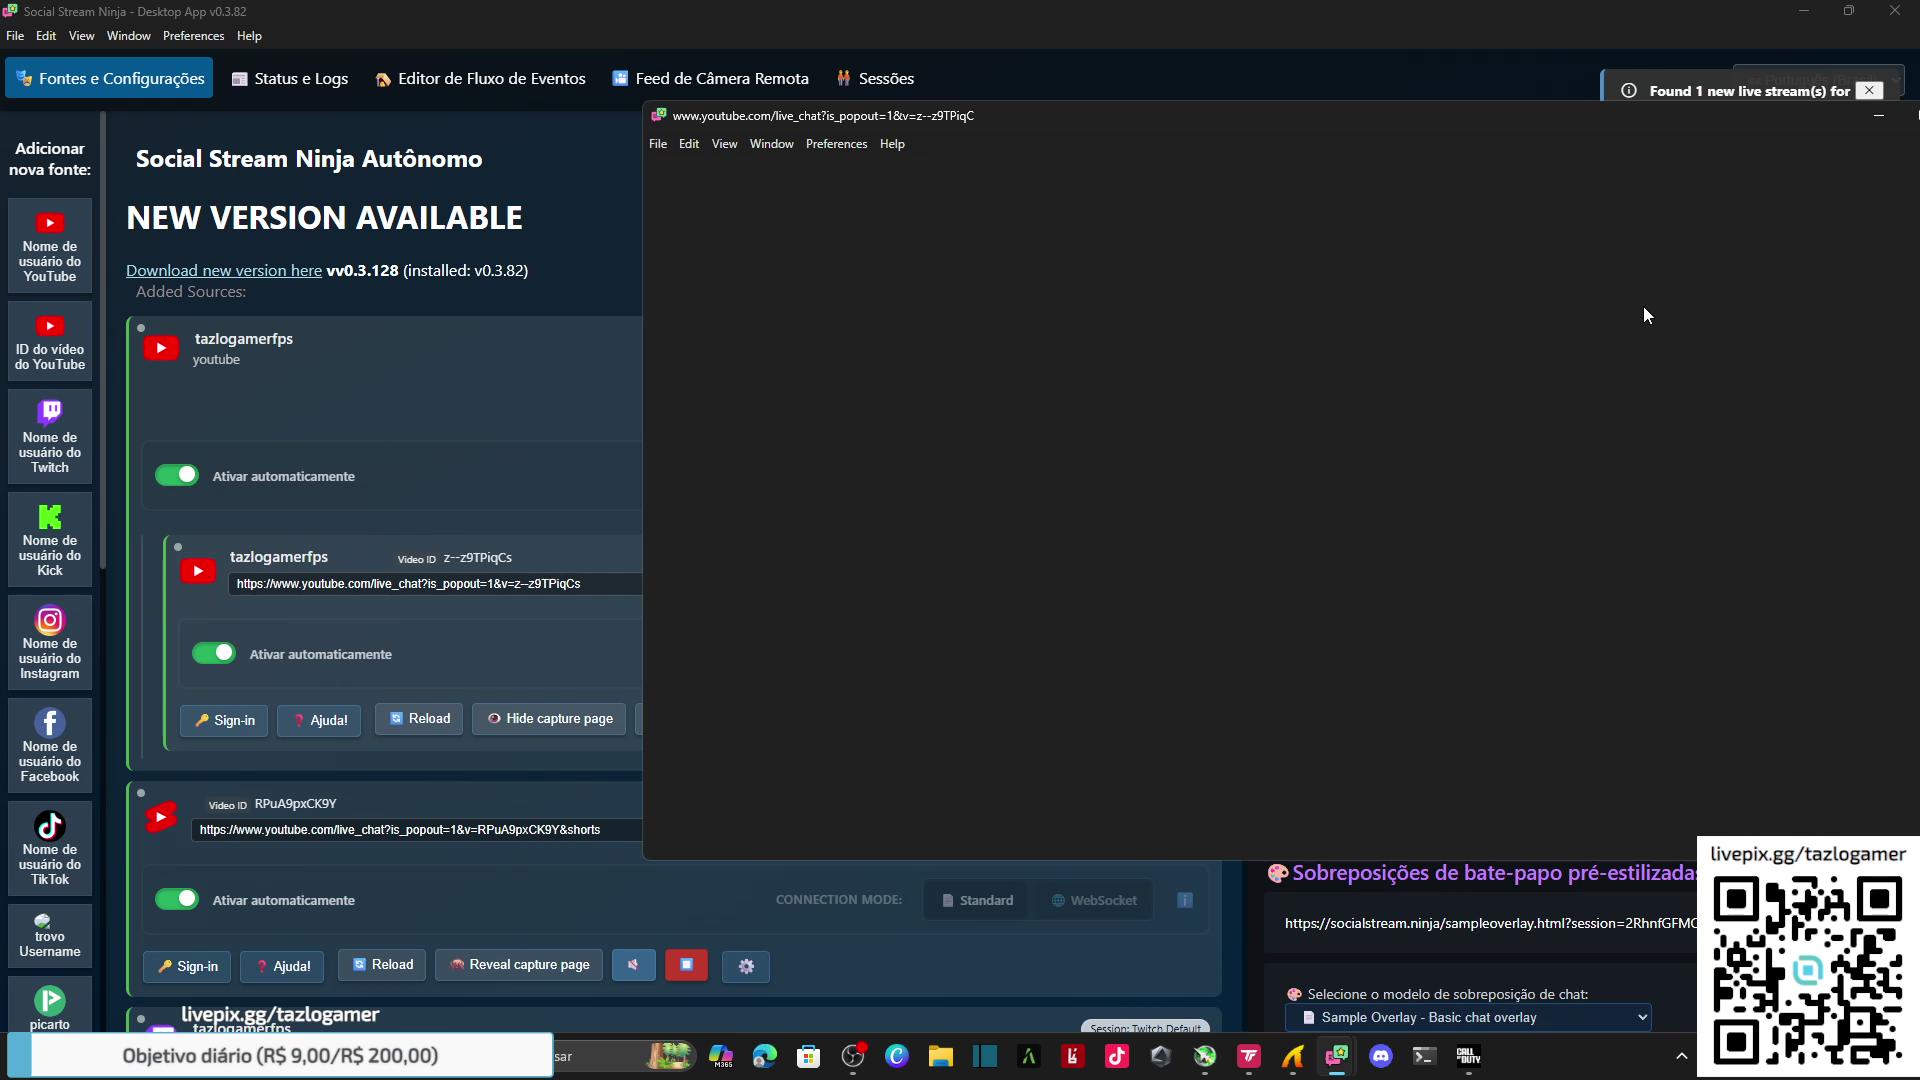The width and height of the screenshot is (1920, 1080).
Task: Dismiss the new live stream notification
Action: click(x=1869, y=90)
